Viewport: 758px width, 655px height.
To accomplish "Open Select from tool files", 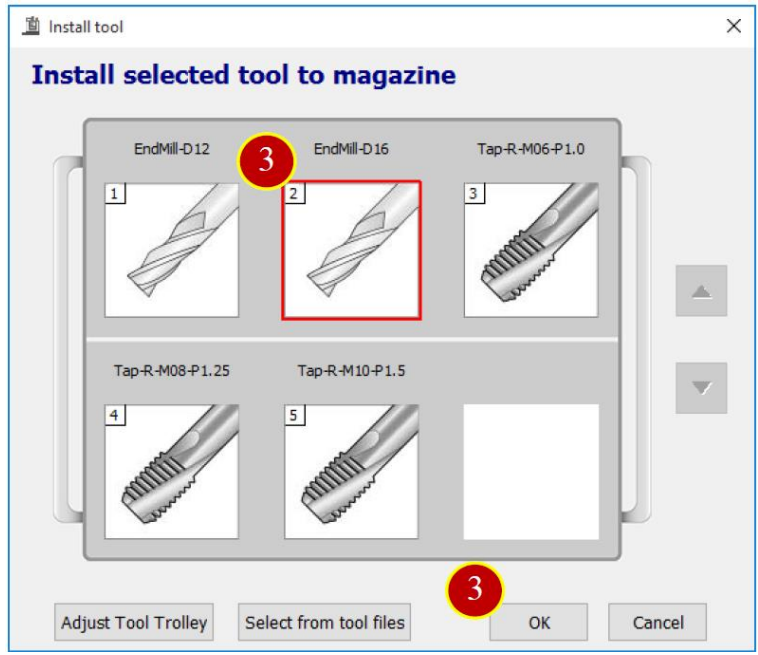I will [324, 622].
